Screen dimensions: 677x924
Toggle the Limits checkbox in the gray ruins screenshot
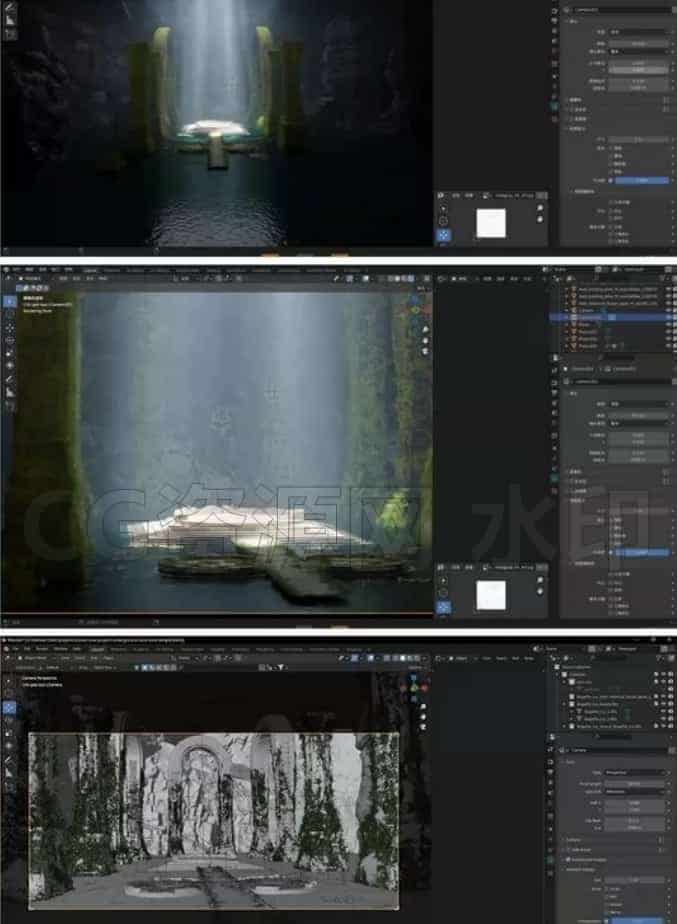[606, 889]
